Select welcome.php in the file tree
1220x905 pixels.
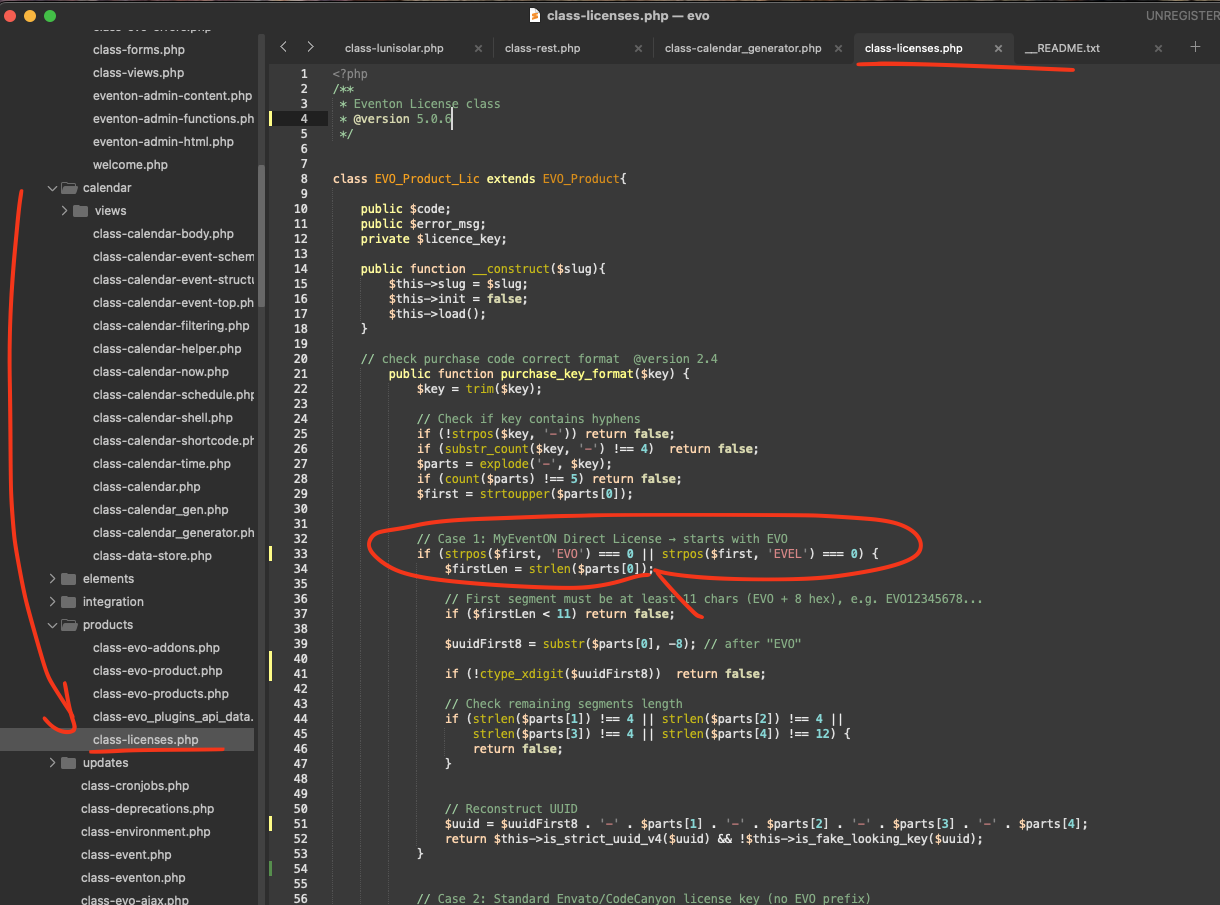pos(130,165)
